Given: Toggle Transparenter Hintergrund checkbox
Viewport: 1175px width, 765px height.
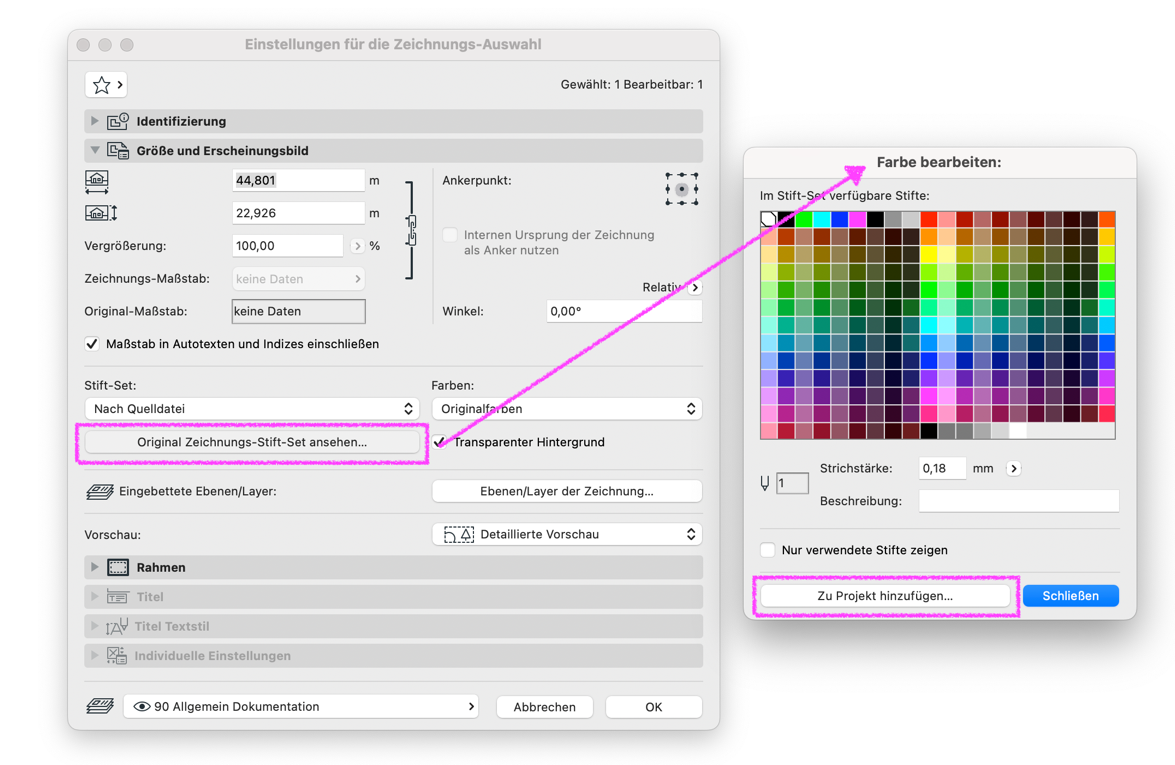Looking at the screenshot, I should coord(439,442).
